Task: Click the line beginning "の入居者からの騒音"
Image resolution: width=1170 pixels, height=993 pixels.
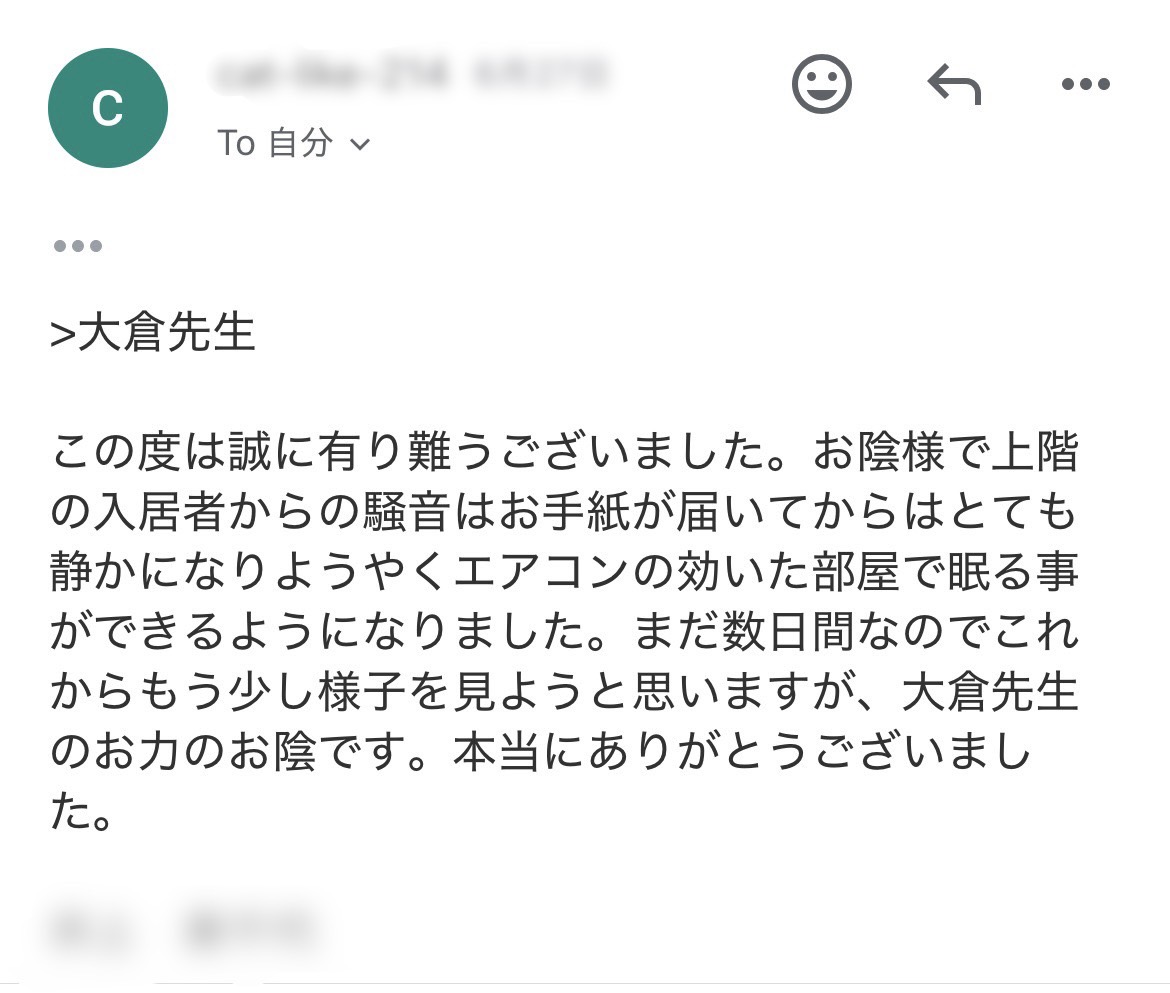Action: coord(564,512)
